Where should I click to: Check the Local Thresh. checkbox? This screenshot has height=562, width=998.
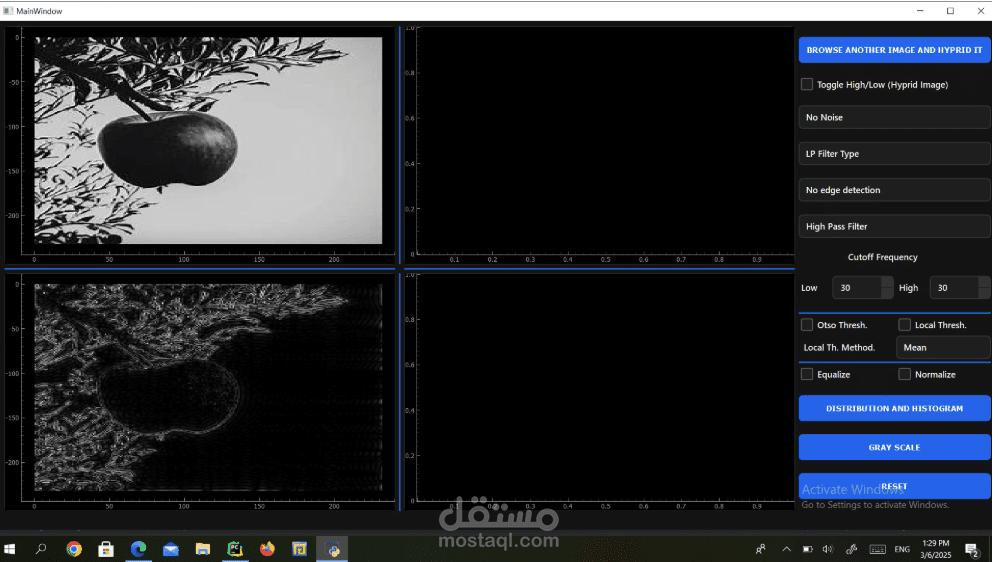click(x=904, y=325)
